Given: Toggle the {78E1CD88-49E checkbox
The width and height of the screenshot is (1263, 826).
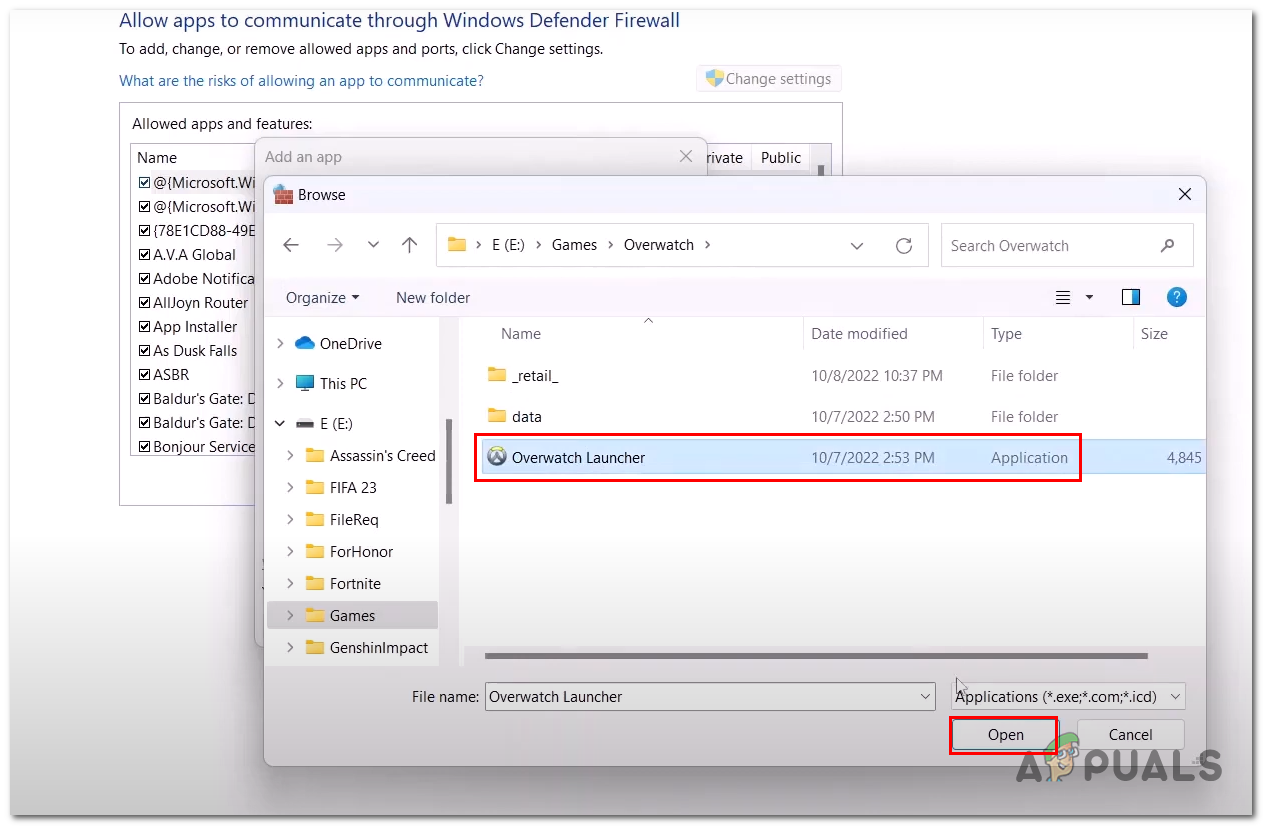Looking at the screenshot, I should coord(144,230).
